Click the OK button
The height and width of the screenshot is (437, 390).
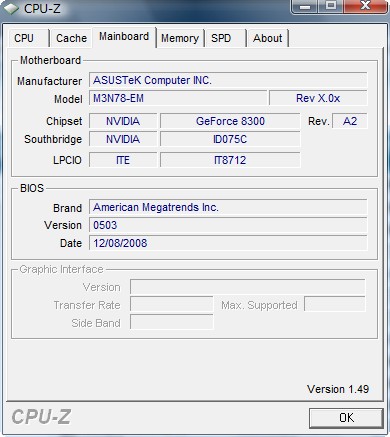click(346, 418)
